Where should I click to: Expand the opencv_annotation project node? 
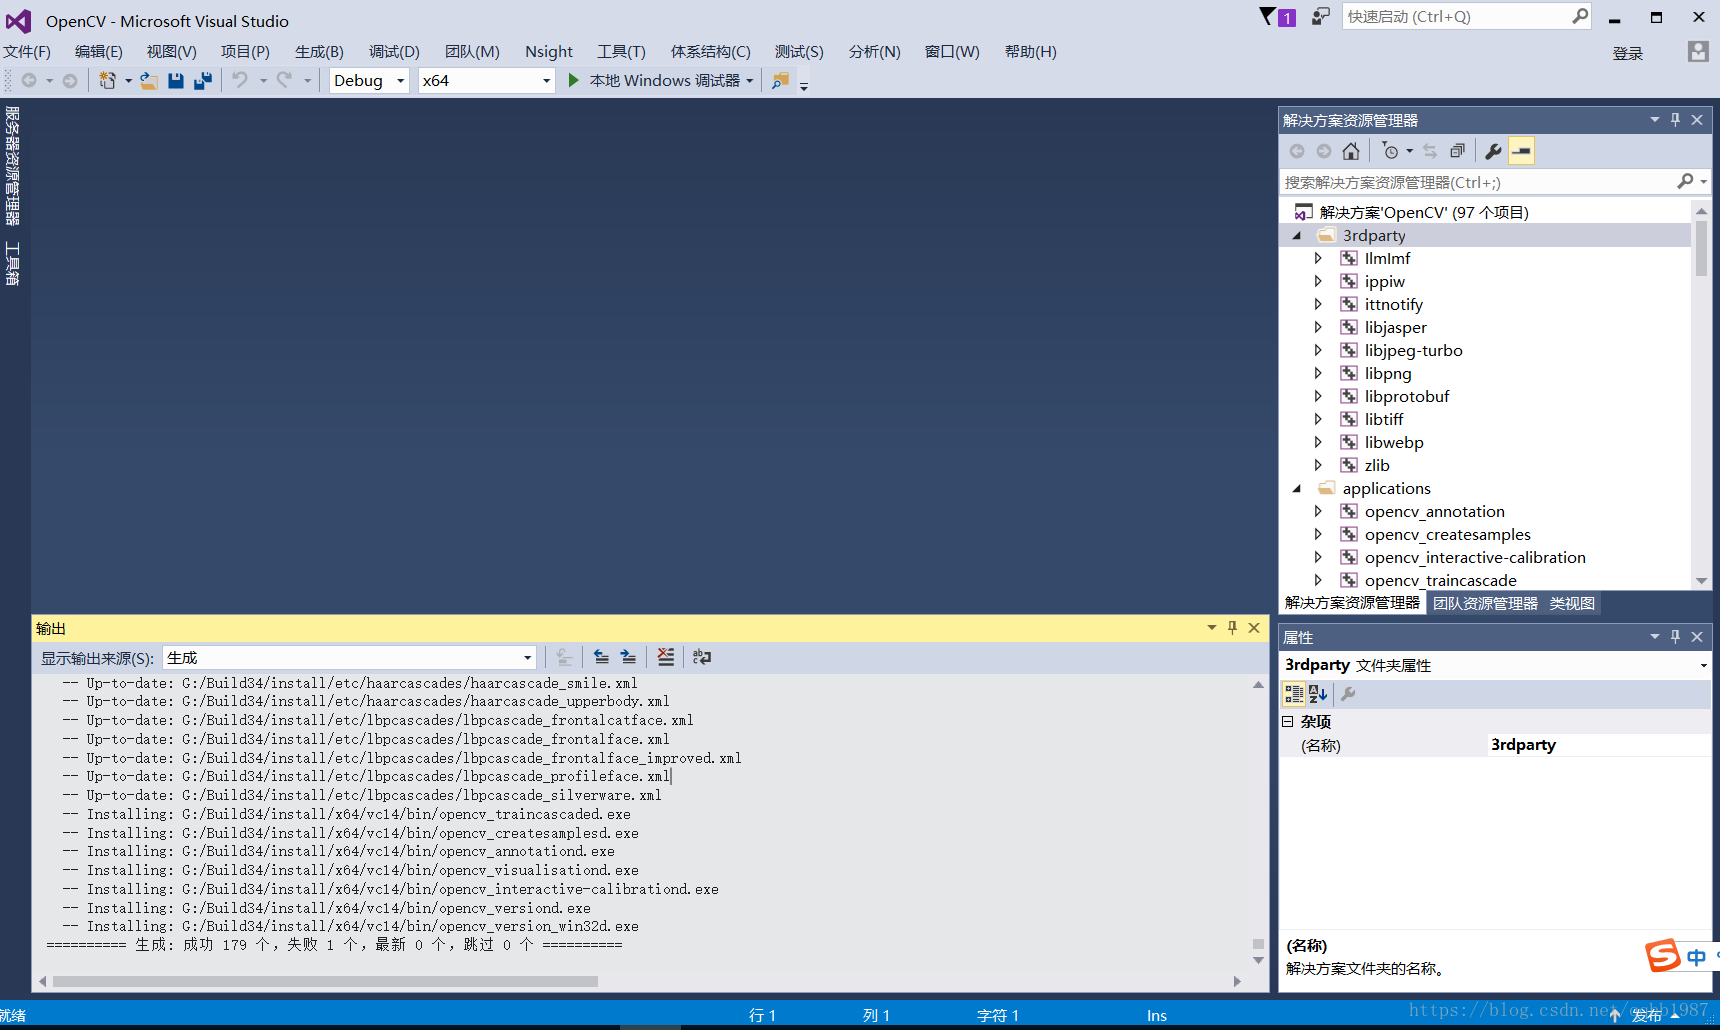click(x=1318, y=511)
